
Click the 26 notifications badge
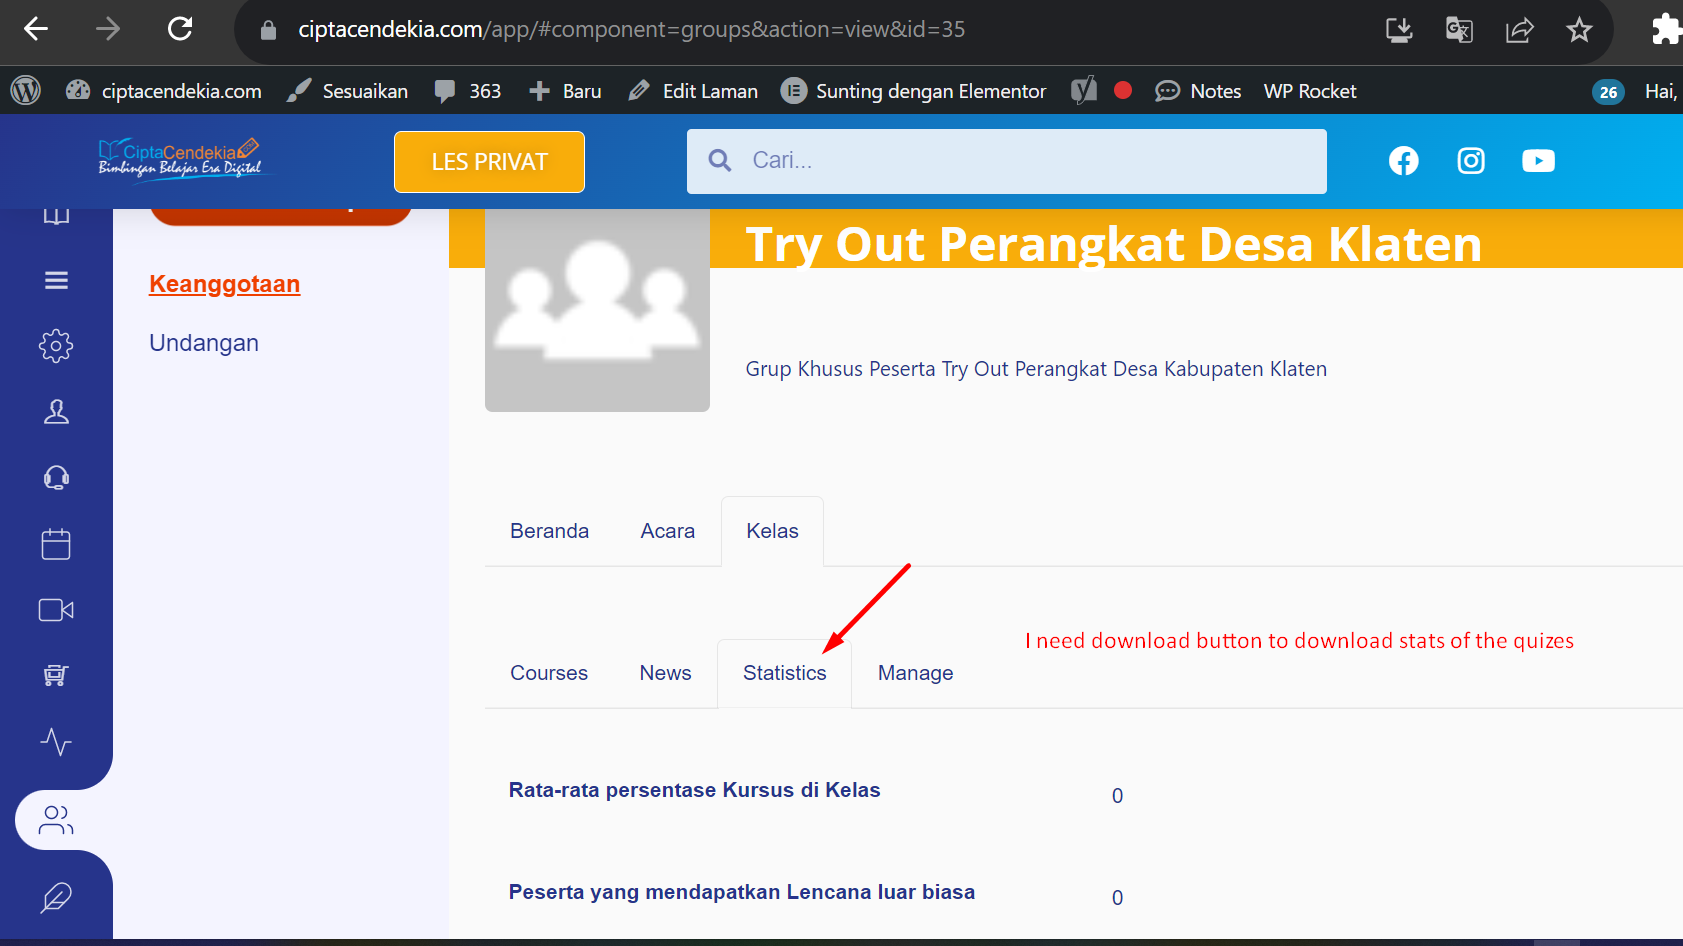(1608, 92)
